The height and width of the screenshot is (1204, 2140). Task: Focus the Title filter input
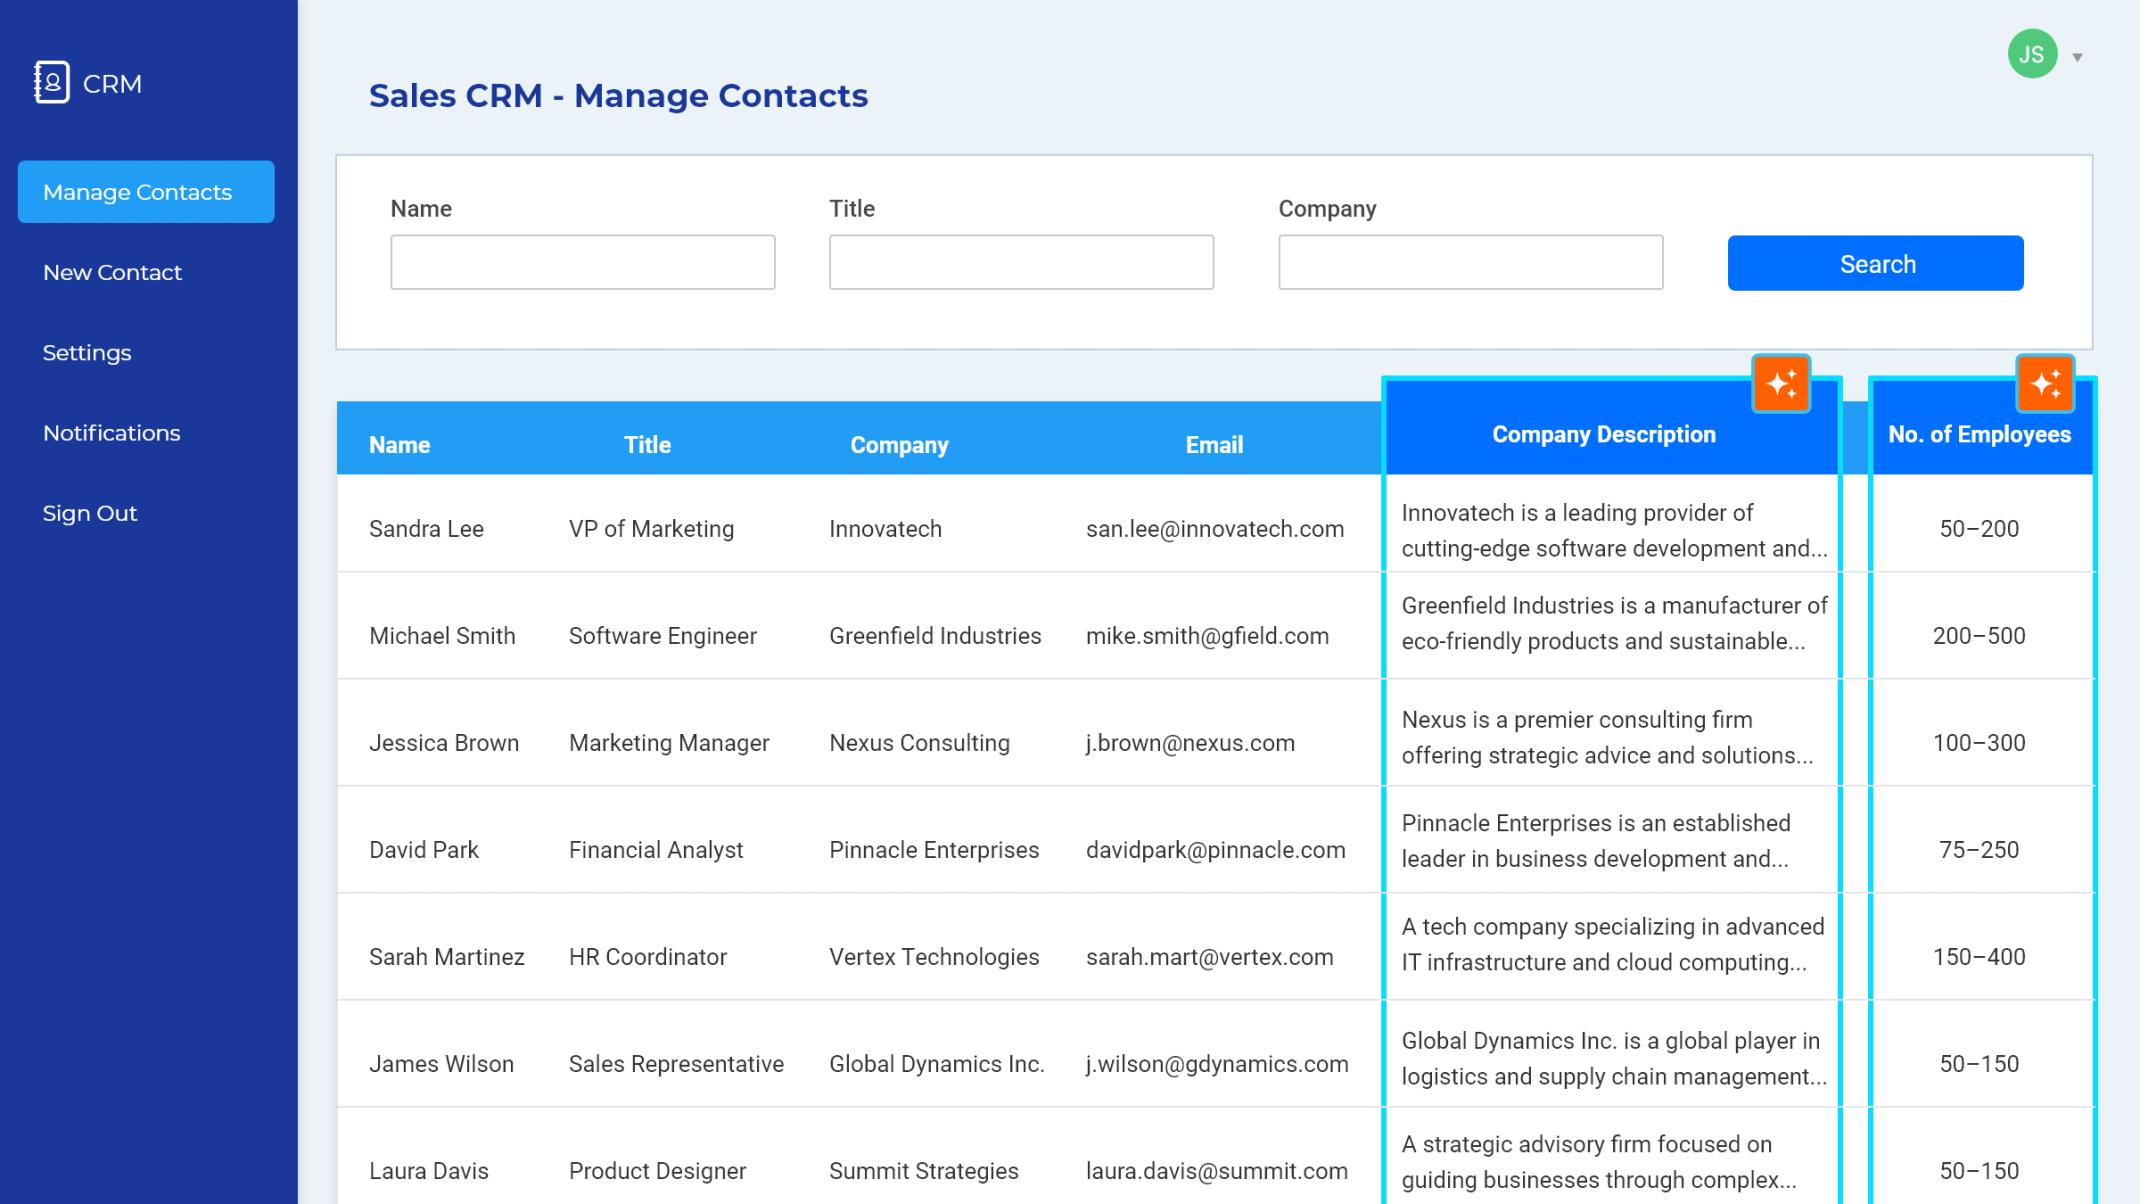[1021, 262]
